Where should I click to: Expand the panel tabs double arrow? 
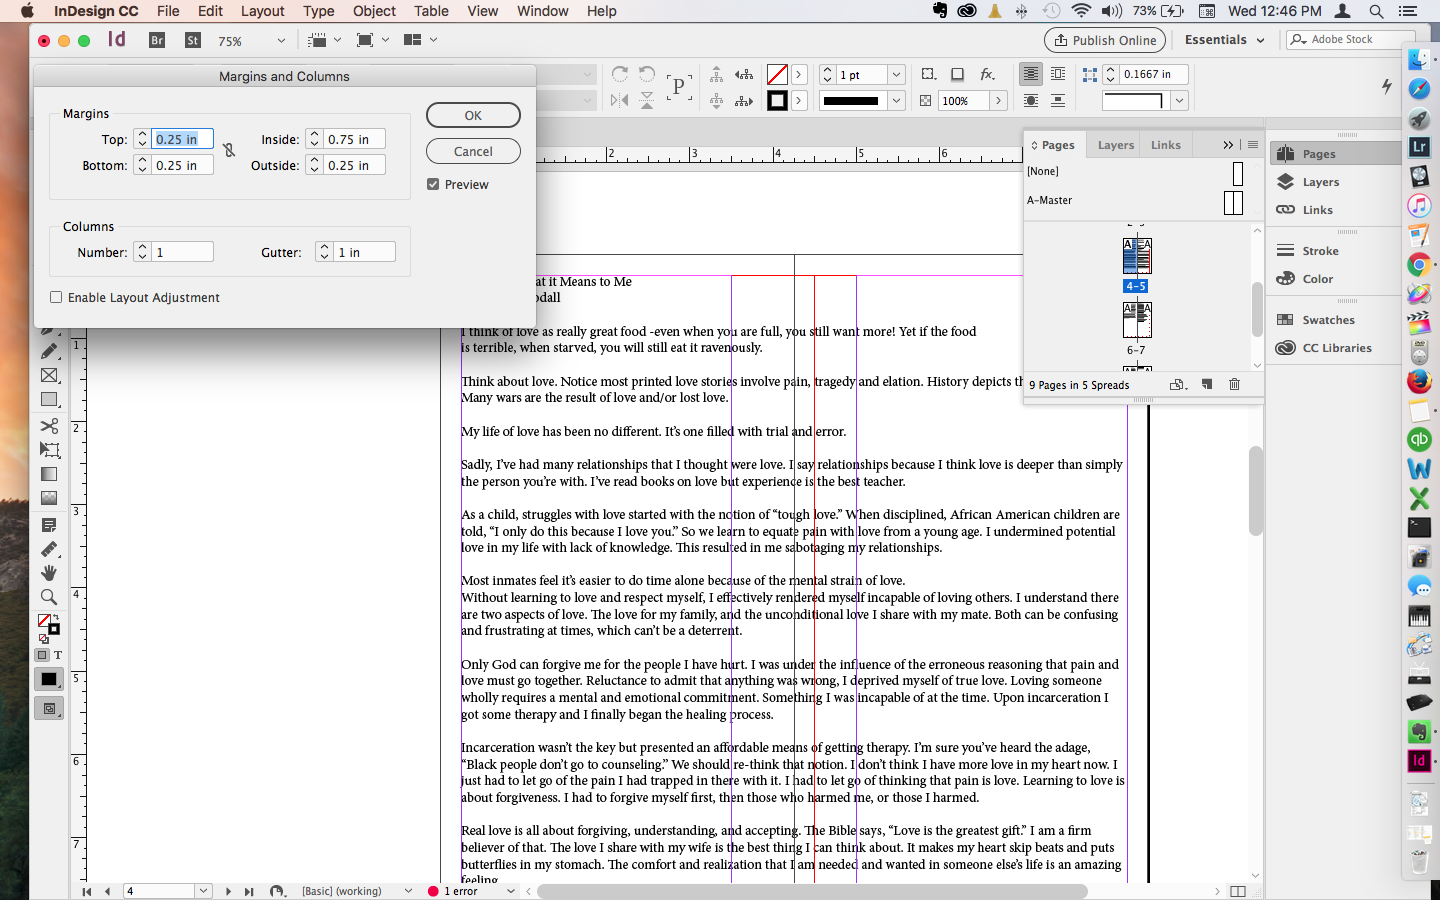(x=1228, y=145)
